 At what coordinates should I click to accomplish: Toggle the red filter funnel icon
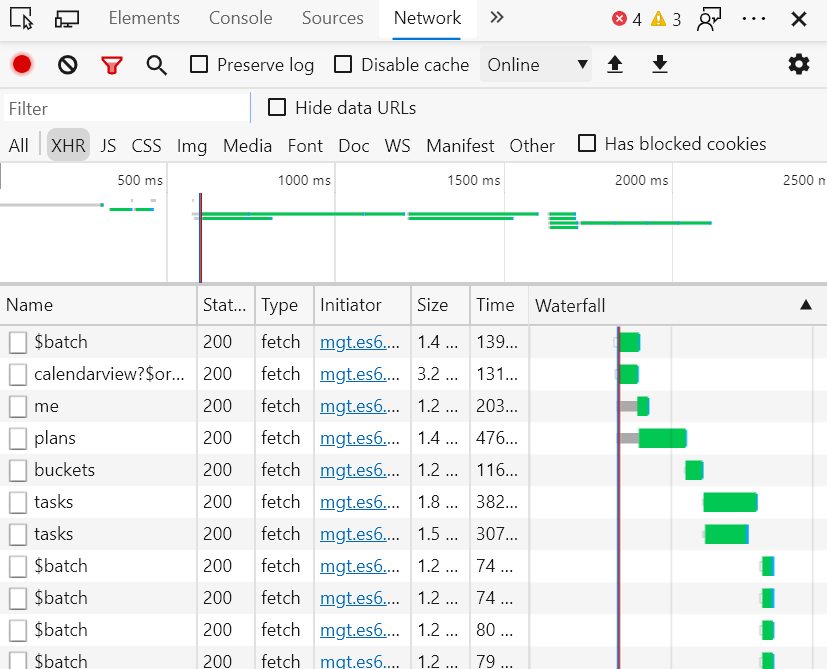[x=112, y=65]
